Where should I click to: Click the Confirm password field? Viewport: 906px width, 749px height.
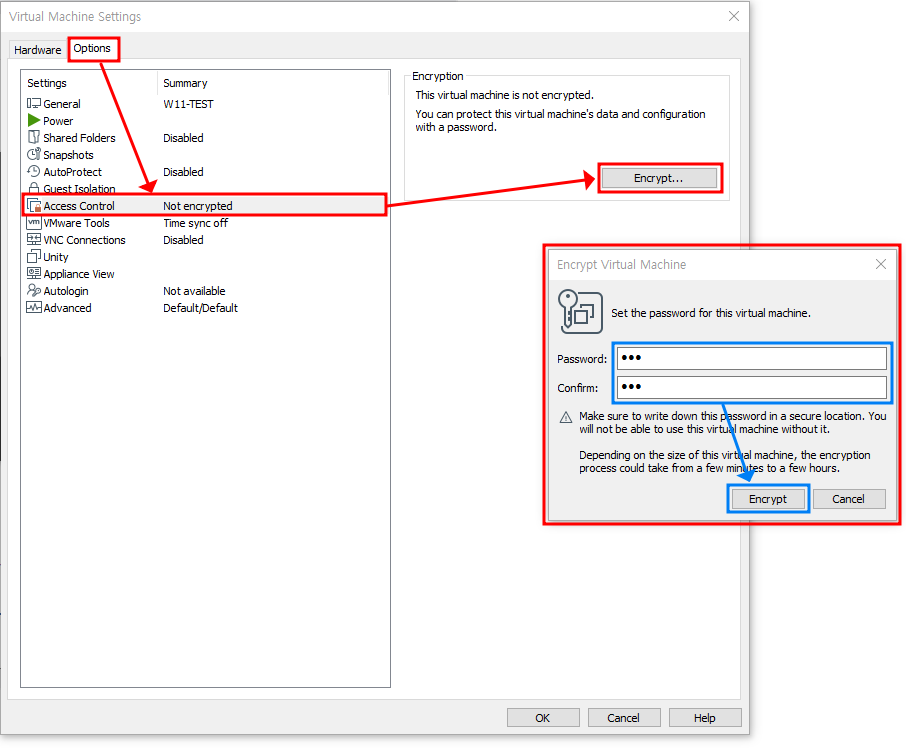click(x=751, y=387)
